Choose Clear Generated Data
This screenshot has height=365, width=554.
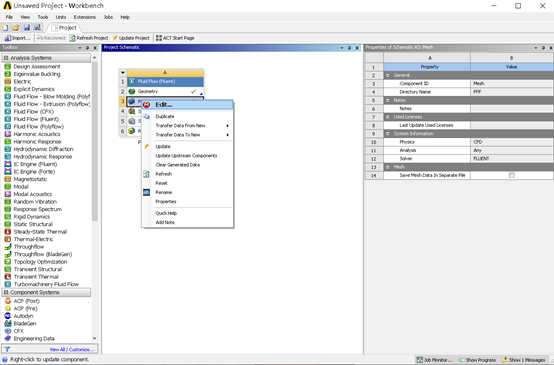(188, 165)
